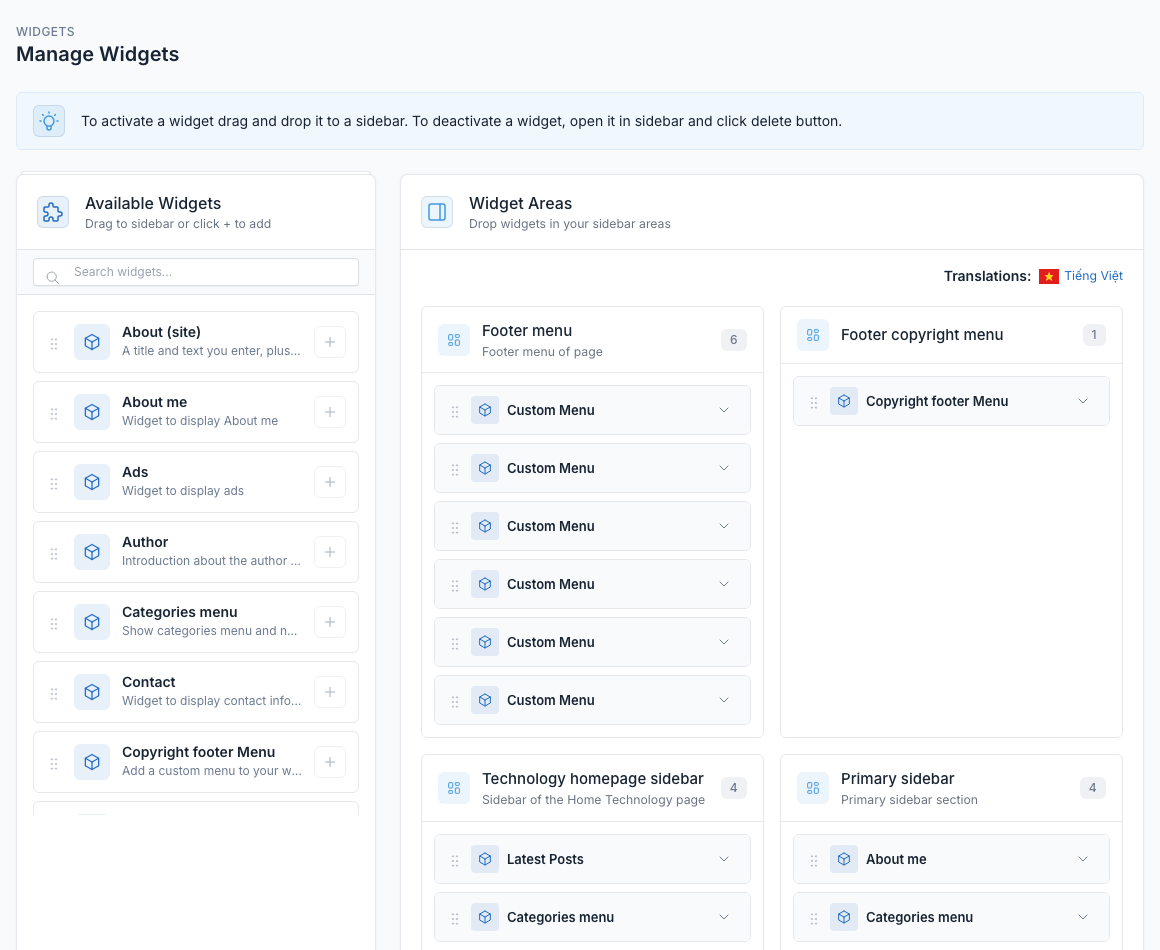Image resolution: width=1160 pixels, height=950 pixels.
Task: Click grid icon beside Technology homepage sidebar
Action: (454, 788)
